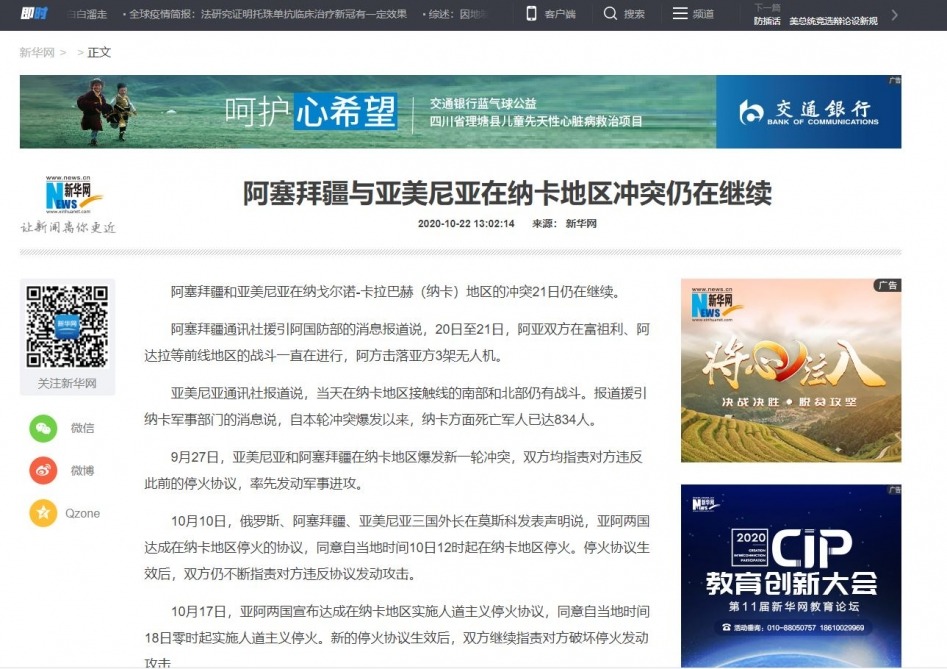Expand next article arrow chevron
The image size is (947, 669).
[894, 15]
